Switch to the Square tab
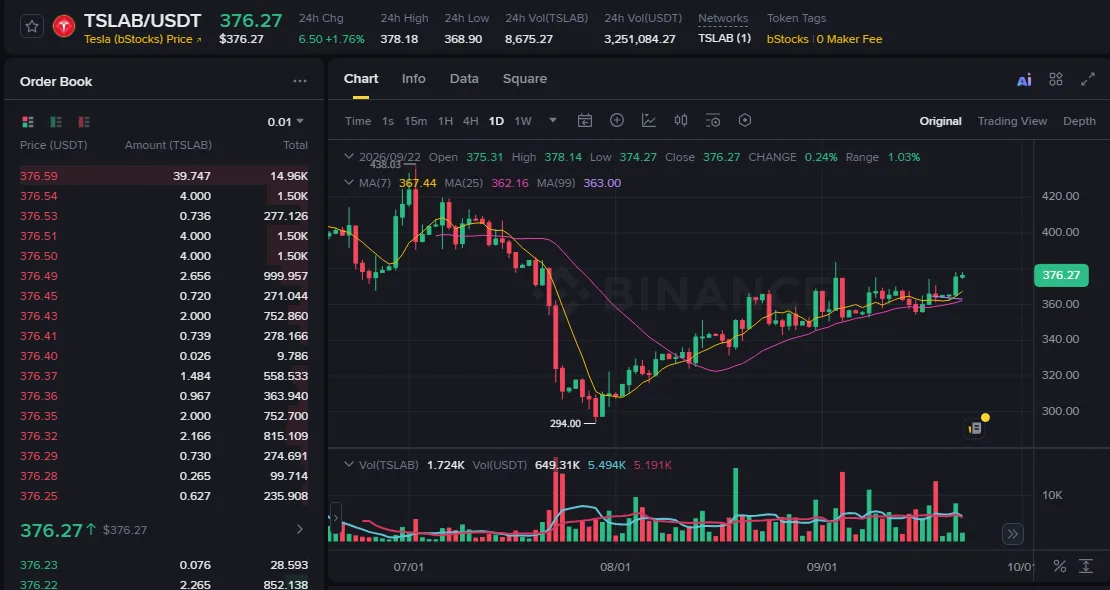1110x590 pixels. (525, 79)
